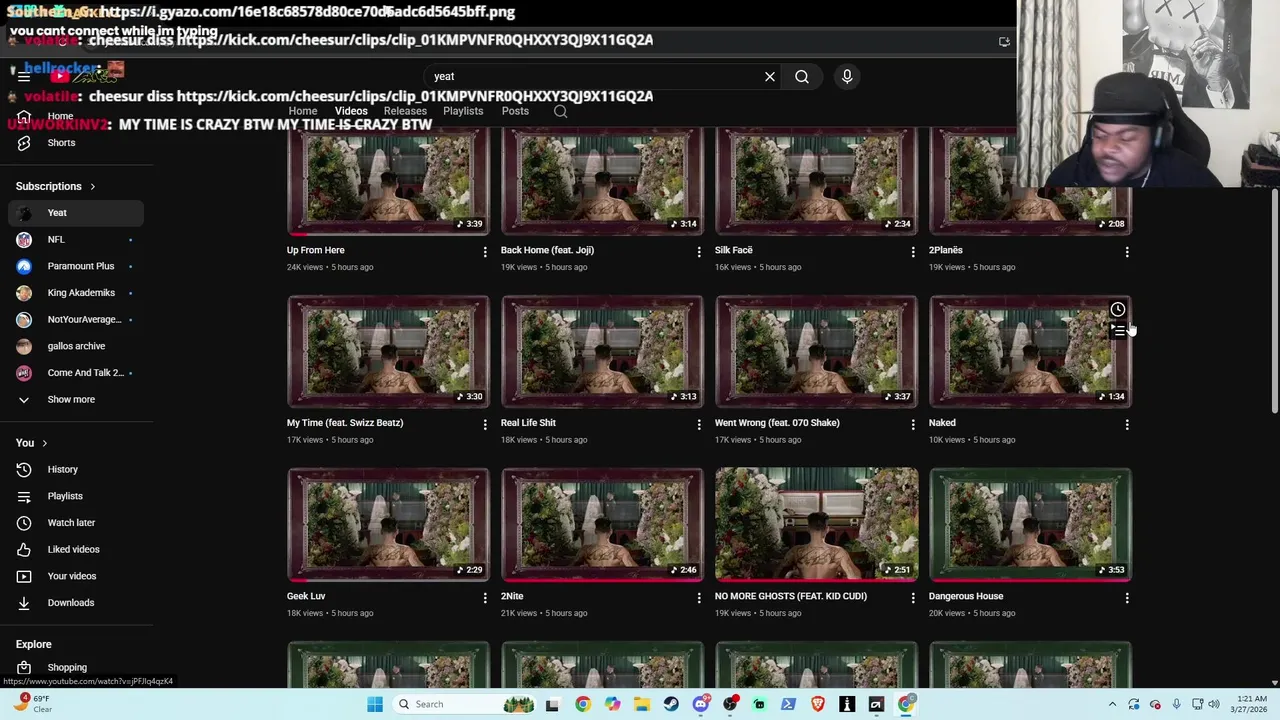This screenshot has height=720, width=1280.
Task: Open the options menu for NO MORE GHOSTS
Action: 913,598
